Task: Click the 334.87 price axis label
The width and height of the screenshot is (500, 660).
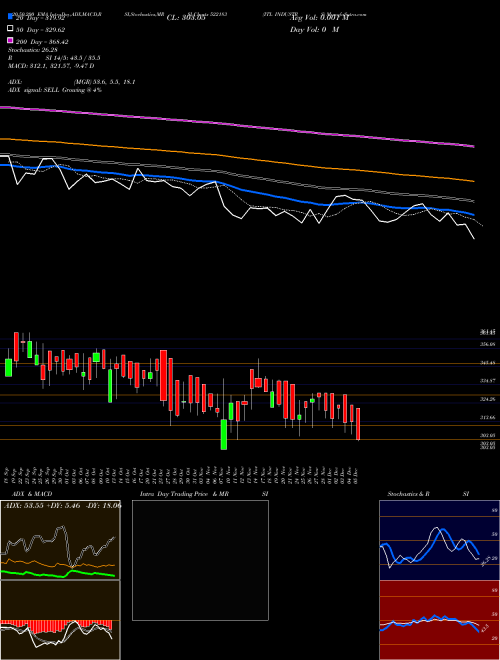Action: [x=488, y=381]
